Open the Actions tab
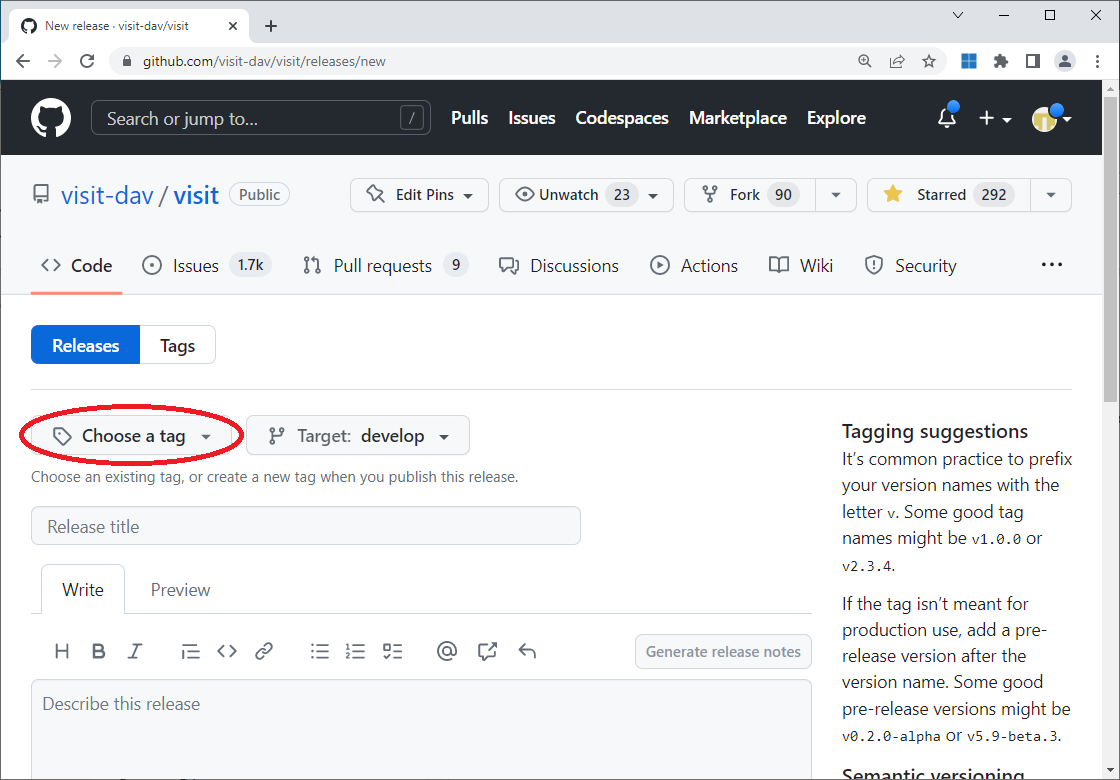 (x=694, y=266)
